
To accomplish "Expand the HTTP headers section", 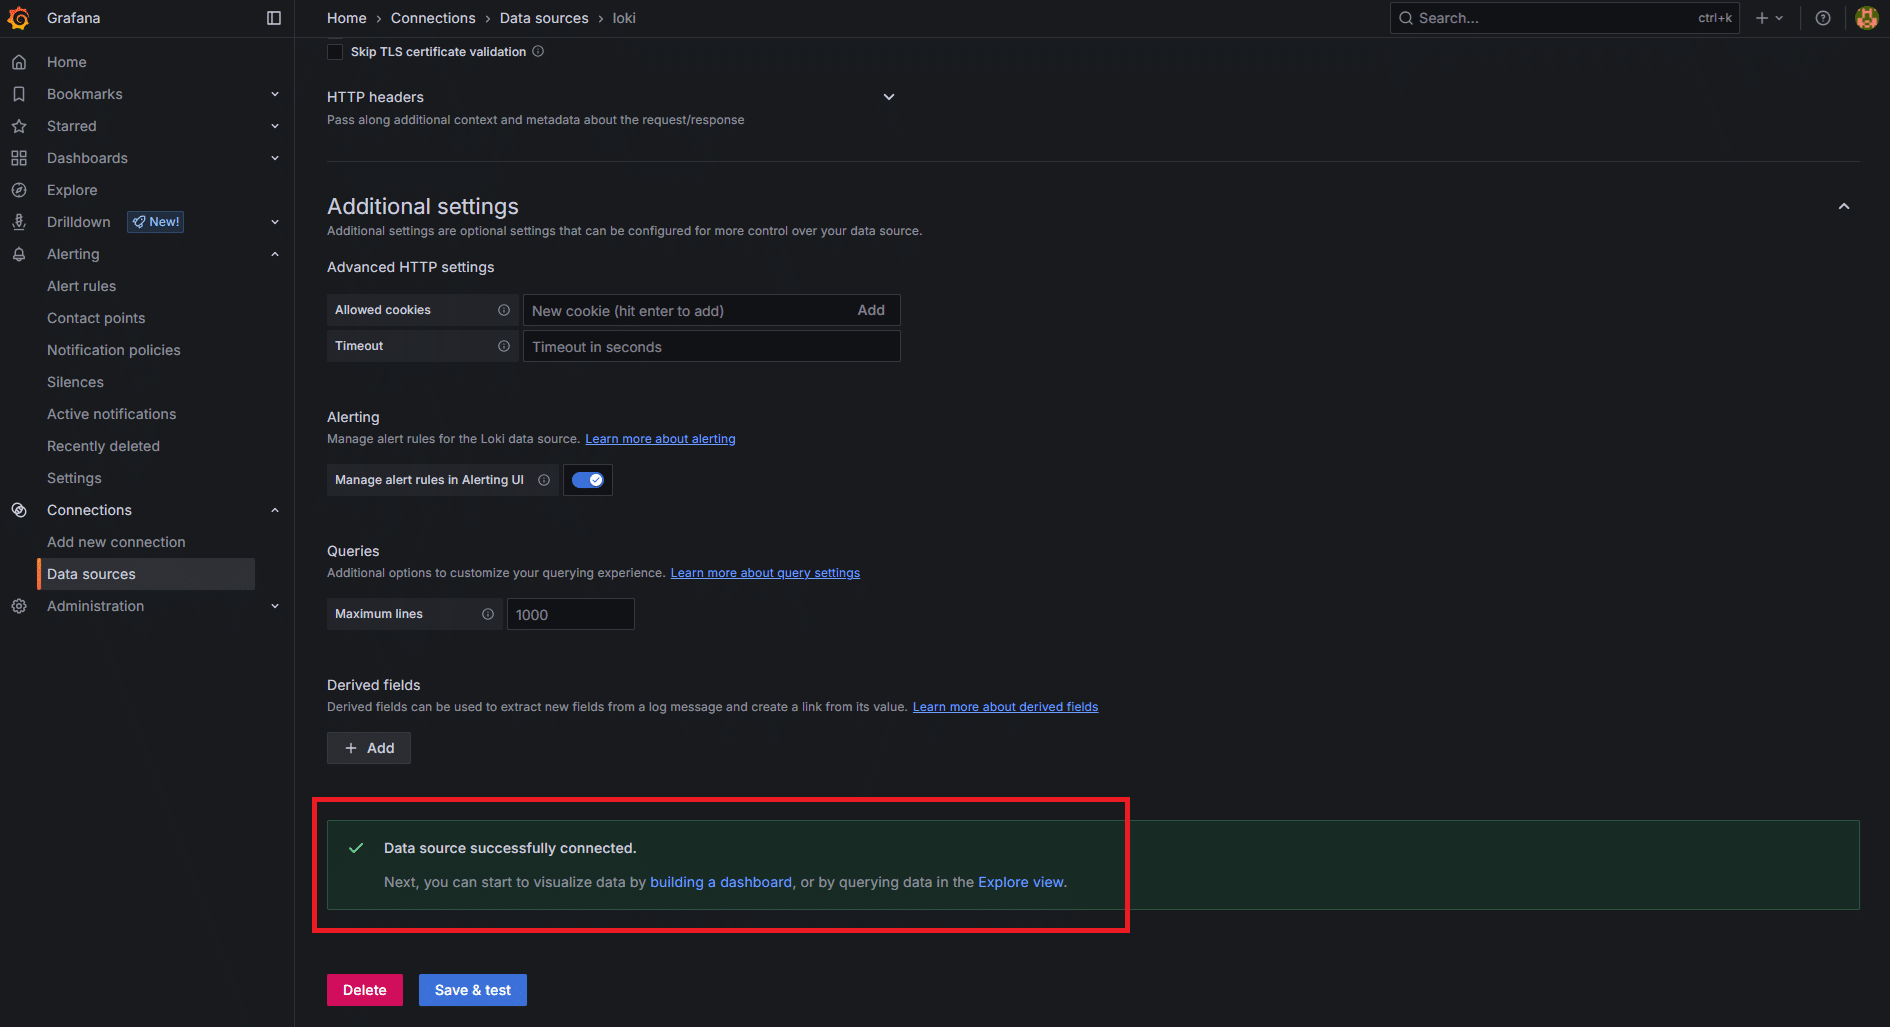I will click(889, 97).
